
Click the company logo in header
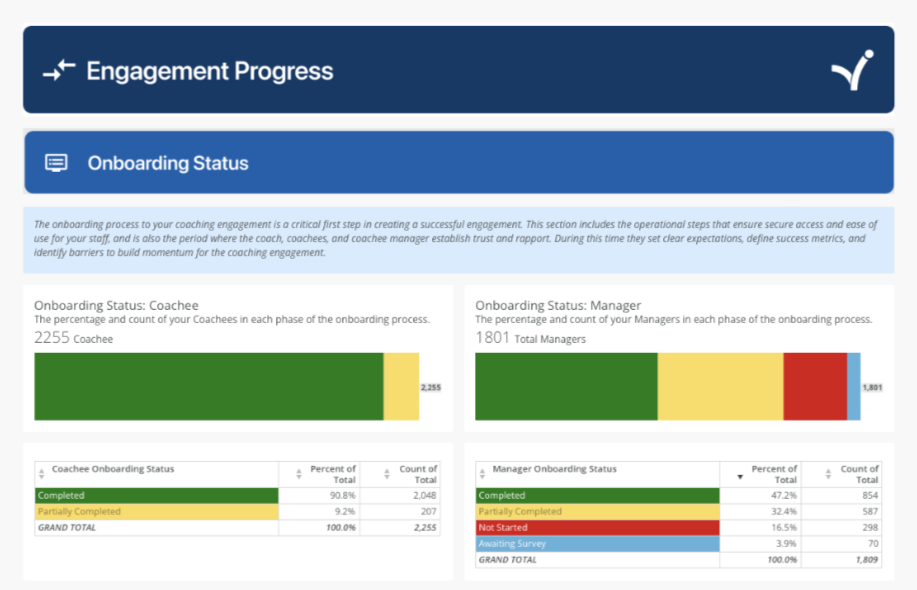(x=852, y=70)
